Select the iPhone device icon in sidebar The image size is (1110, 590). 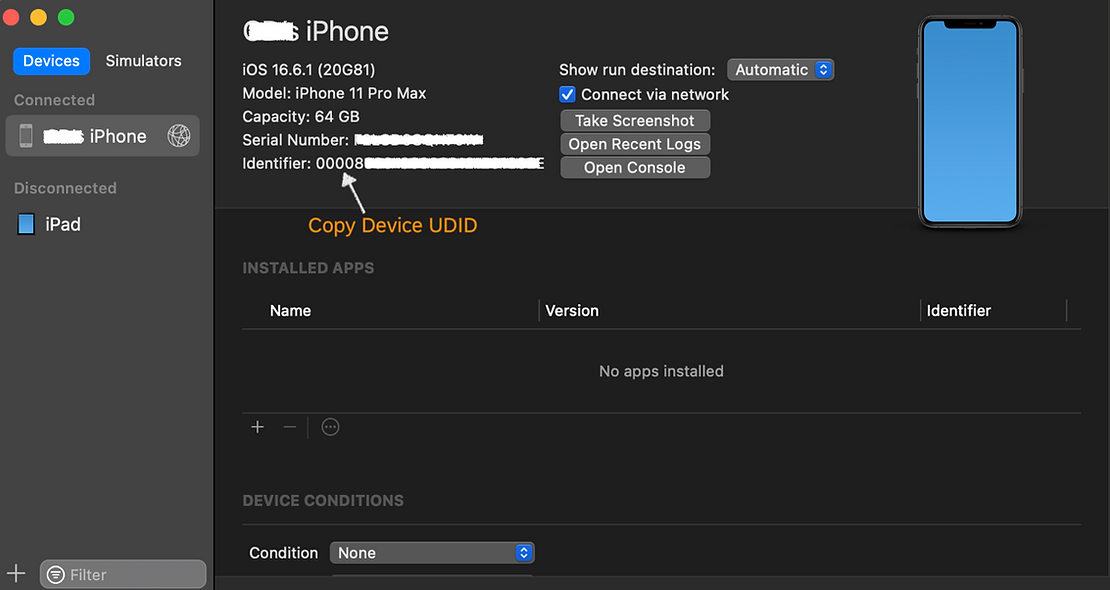(25, 135)
